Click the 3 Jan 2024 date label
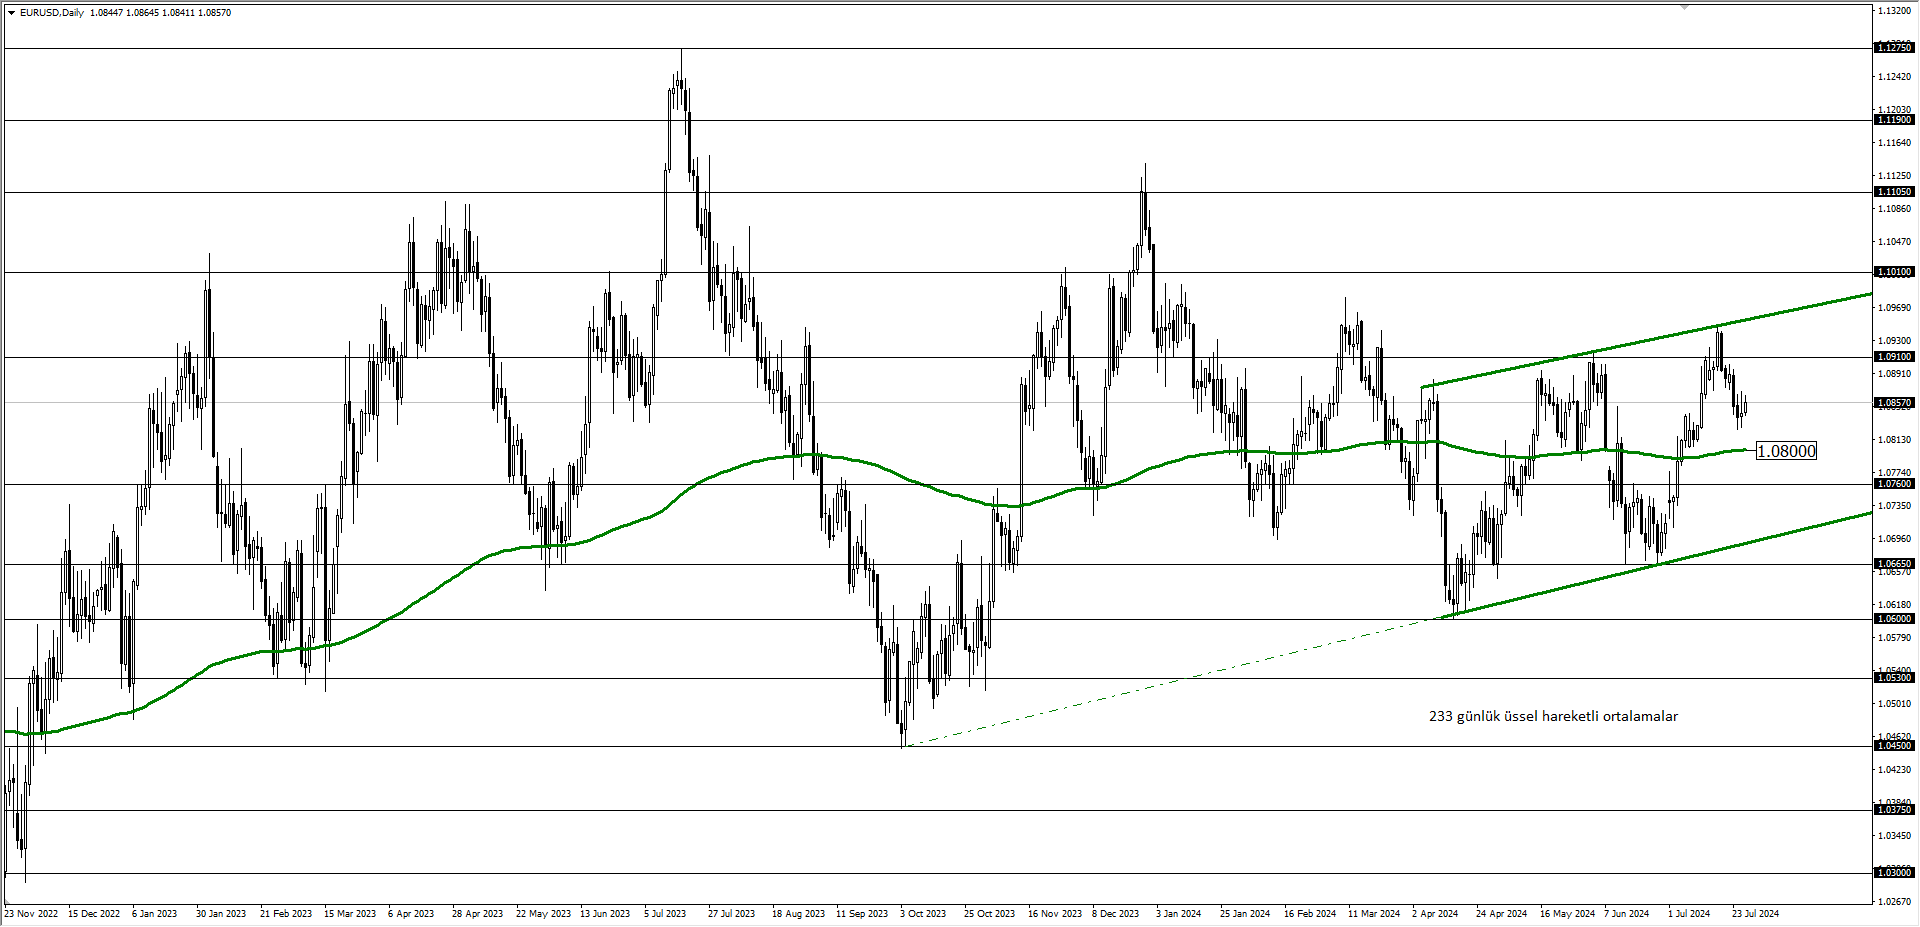The image size is (1920, 927). [1178, 914]
